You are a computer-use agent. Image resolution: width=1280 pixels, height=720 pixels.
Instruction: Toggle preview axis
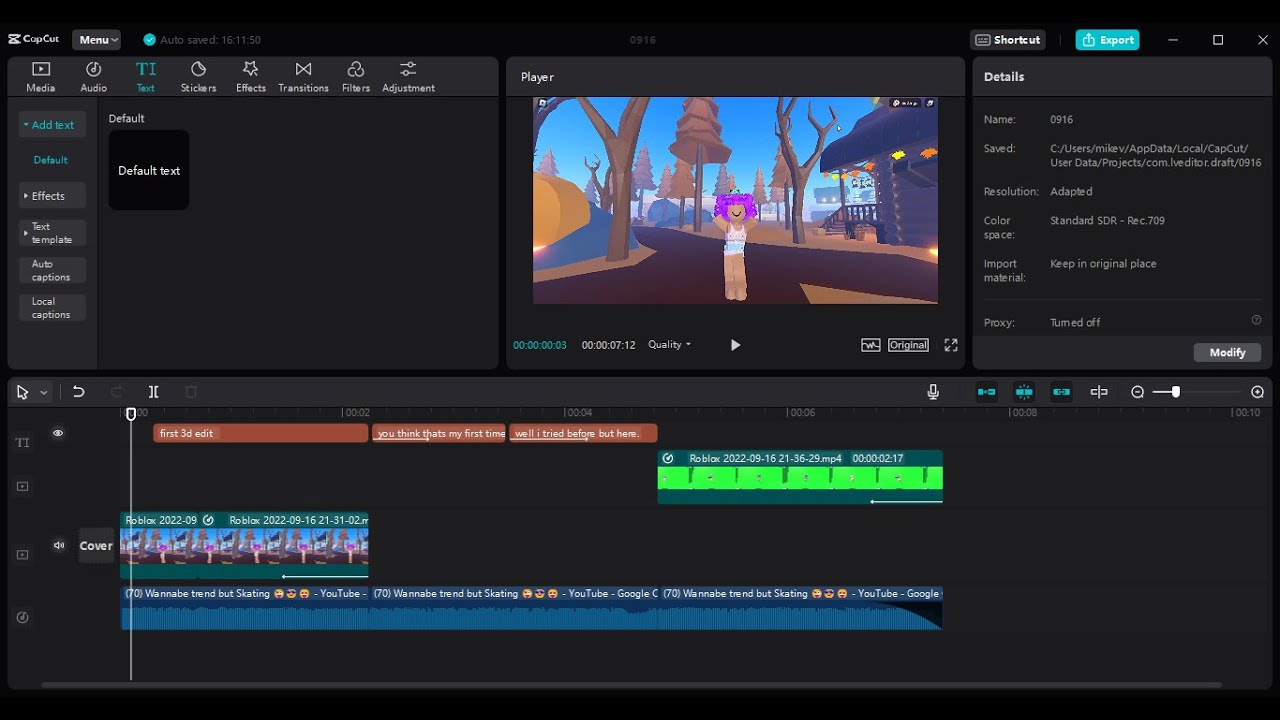(x=1099, y=392)
